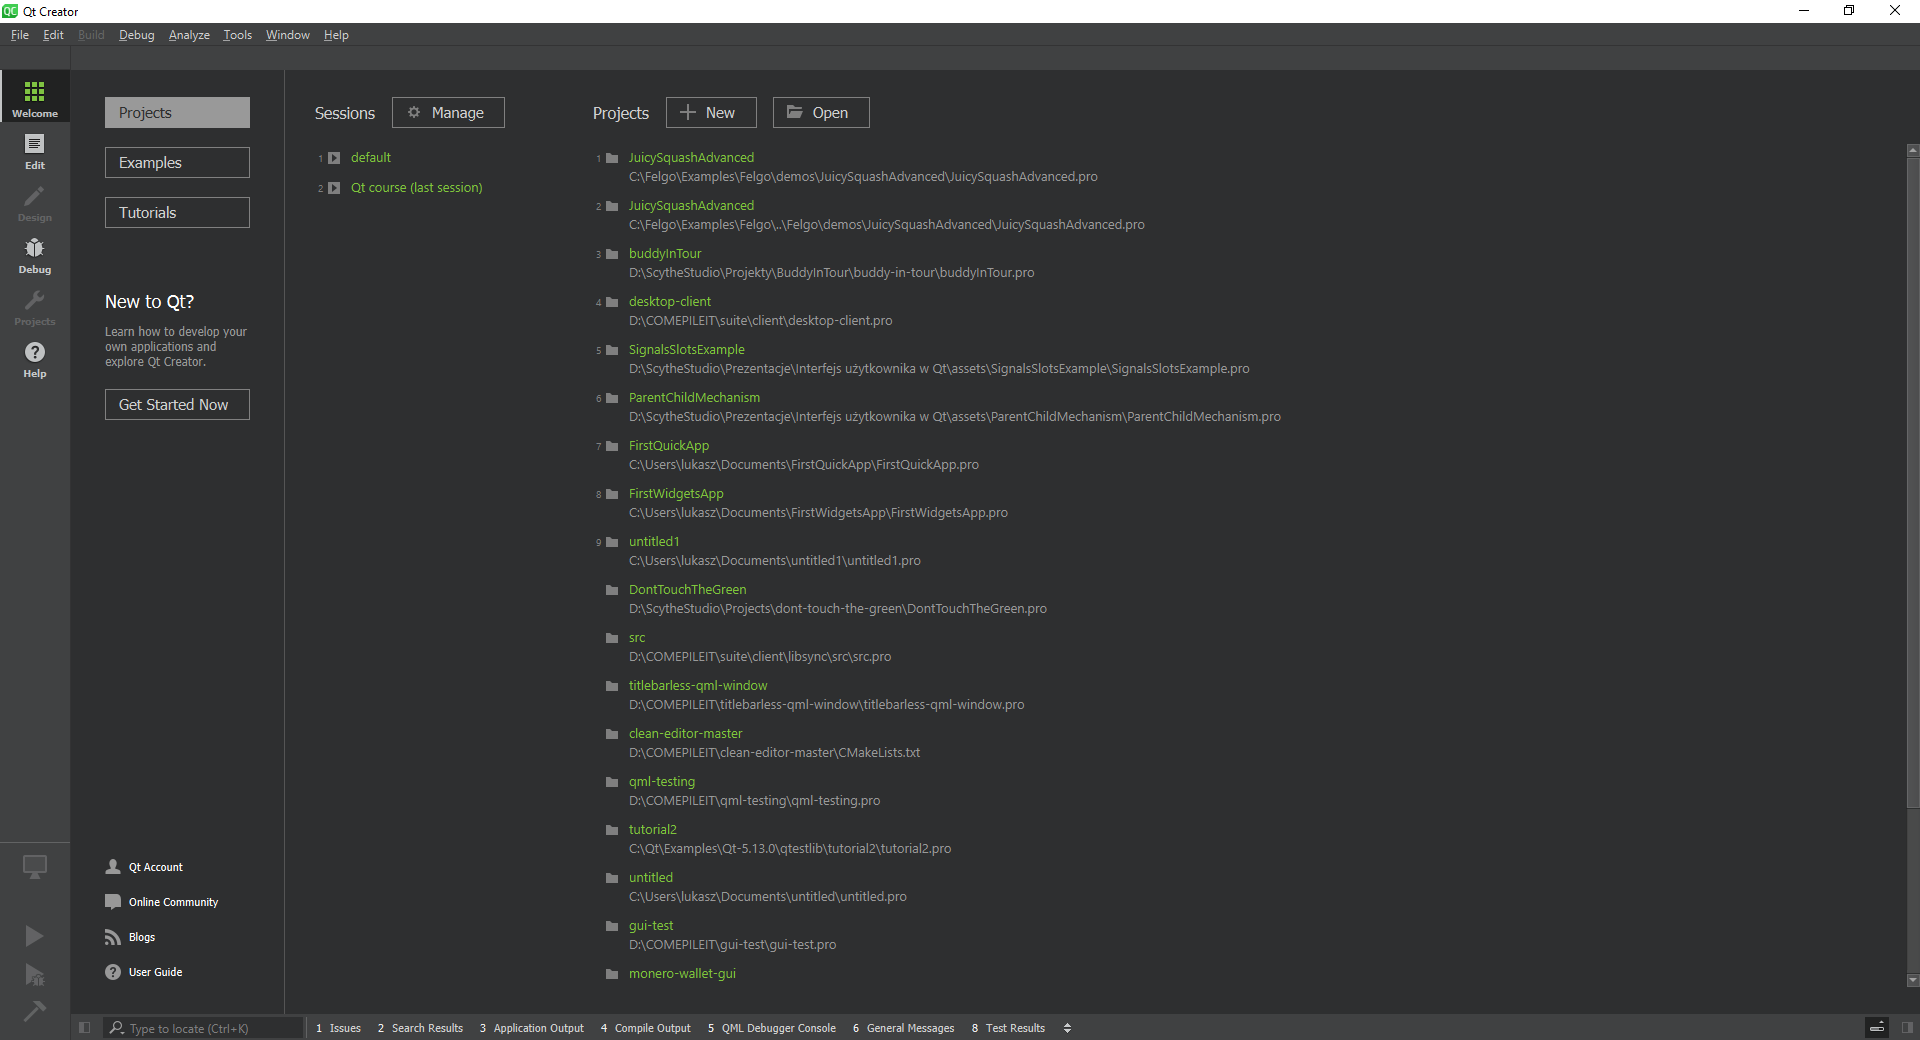
Task: Show Test Results pane
Action: point(1009,1028)
